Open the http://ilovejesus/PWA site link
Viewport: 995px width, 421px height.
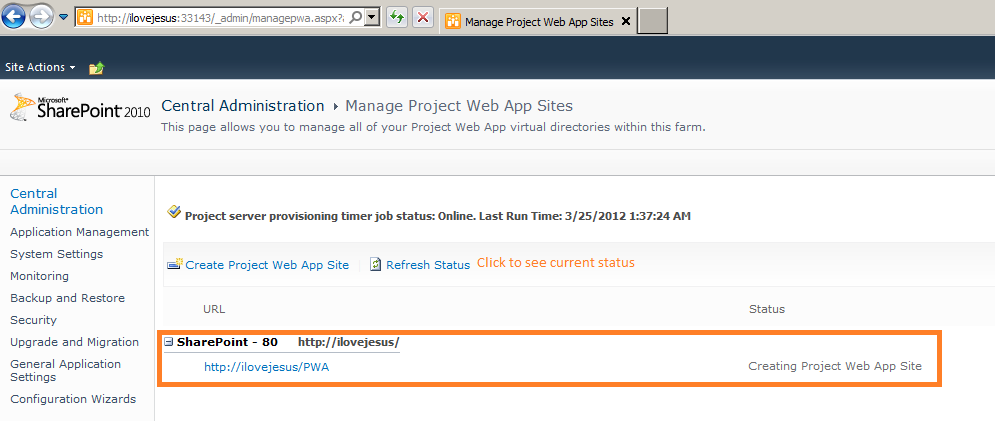click(x=267, y=366)
